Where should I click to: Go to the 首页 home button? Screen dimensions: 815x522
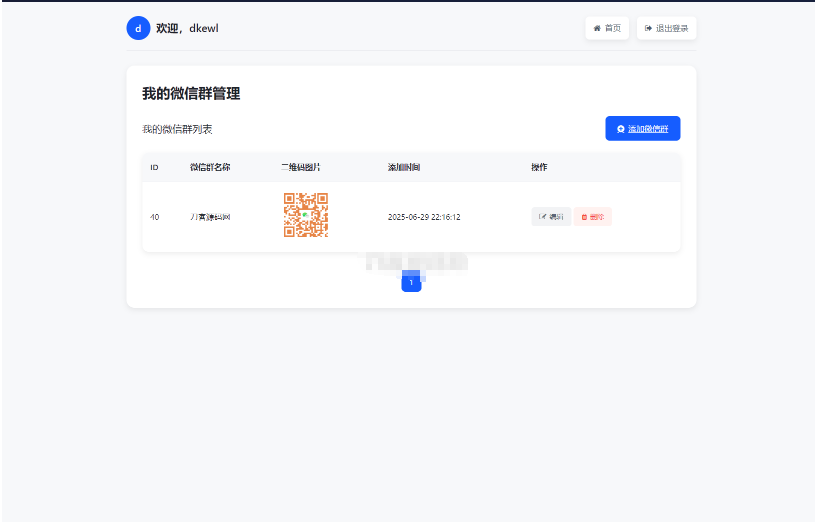607,28
